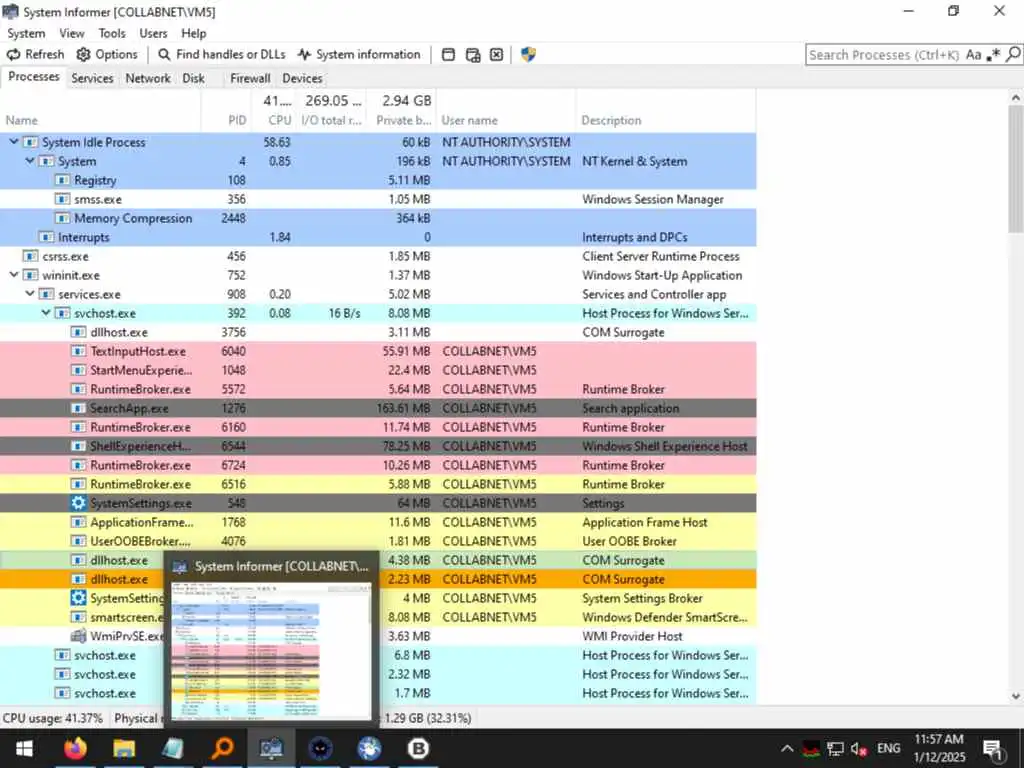Click Find handles or DLLs
The width and height of the screenshot is (1024, 768).
[221, 55]
